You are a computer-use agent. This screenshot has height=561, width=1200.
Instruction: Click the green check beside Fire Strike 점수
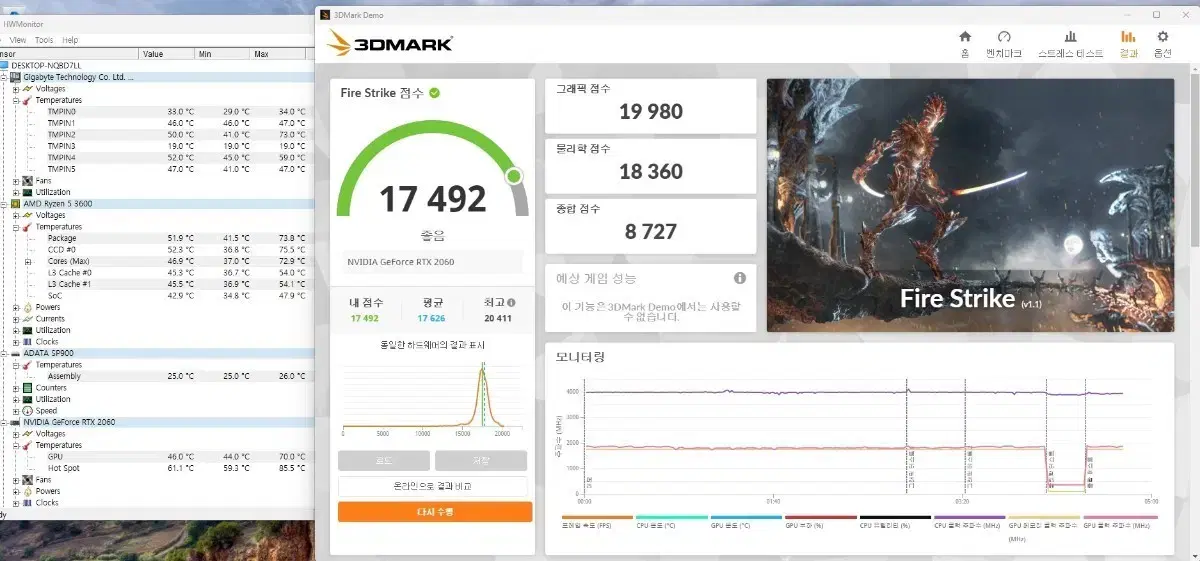click(435, 93)
